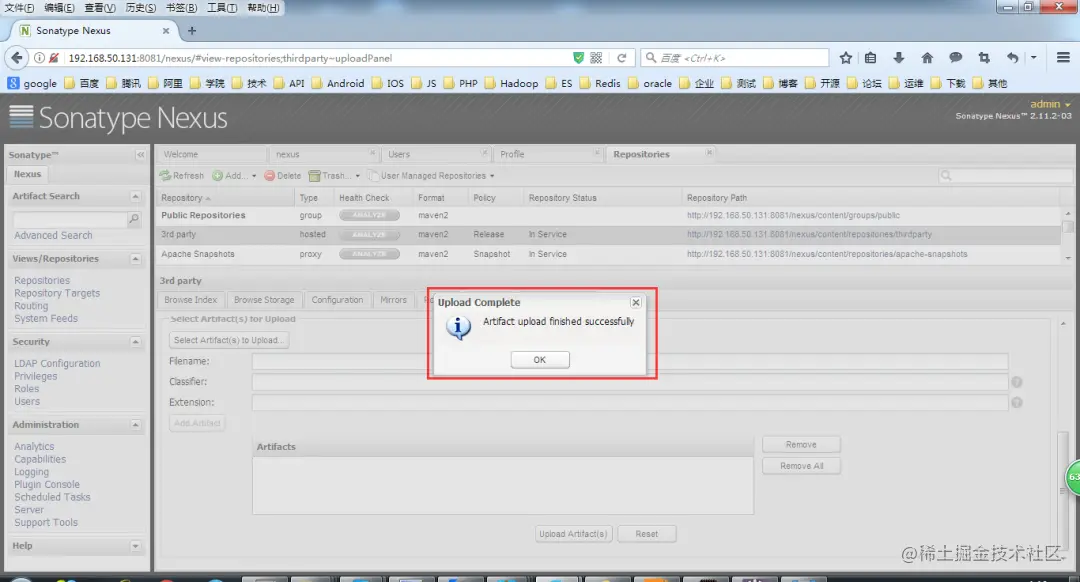The height and width of the screenshot is (582, 1080).
Task: Open the 文件(F) menu
Action: pos(19,8)
